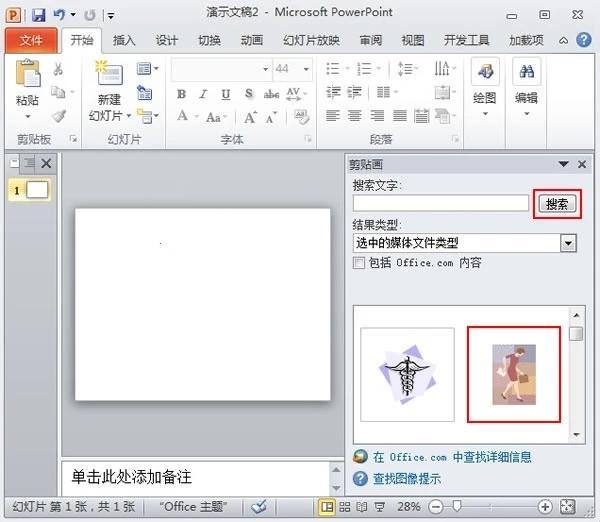This screenshot has height=522, width=600.
Task: Open Clip Art pane options arrow
Action: click(563, 164)
